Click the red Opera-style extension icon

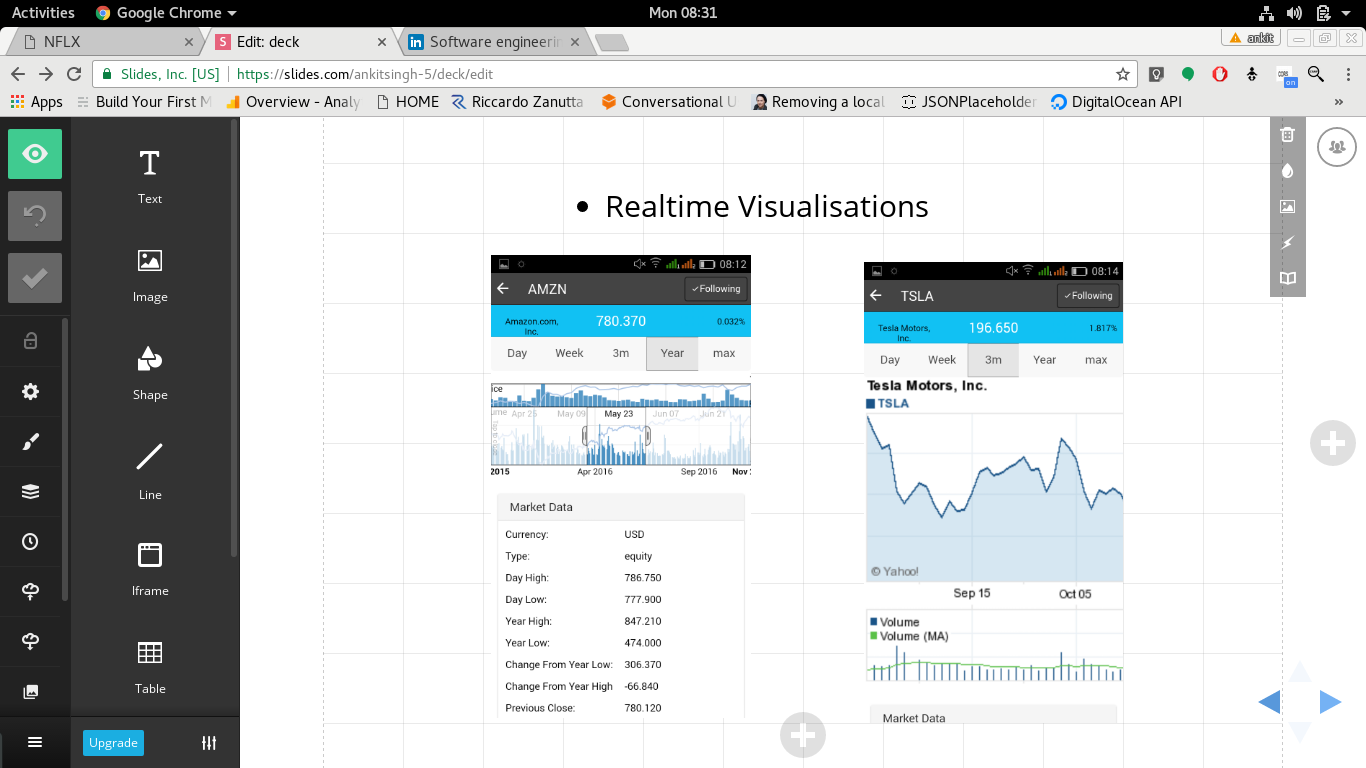(1220, 74)
